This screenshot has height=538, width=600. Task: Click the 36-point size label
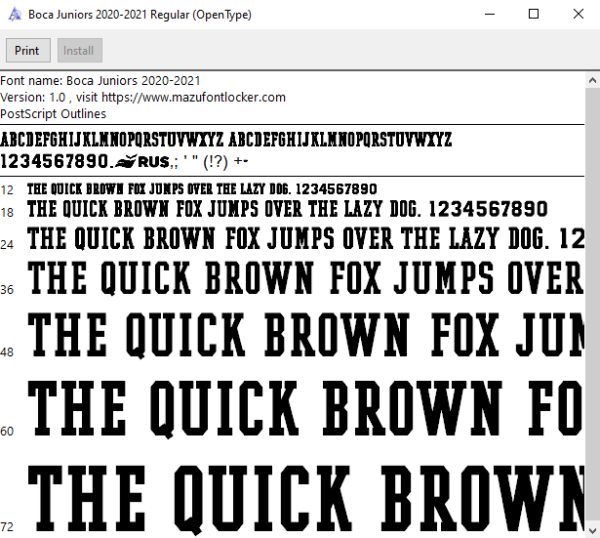(7, 290)
